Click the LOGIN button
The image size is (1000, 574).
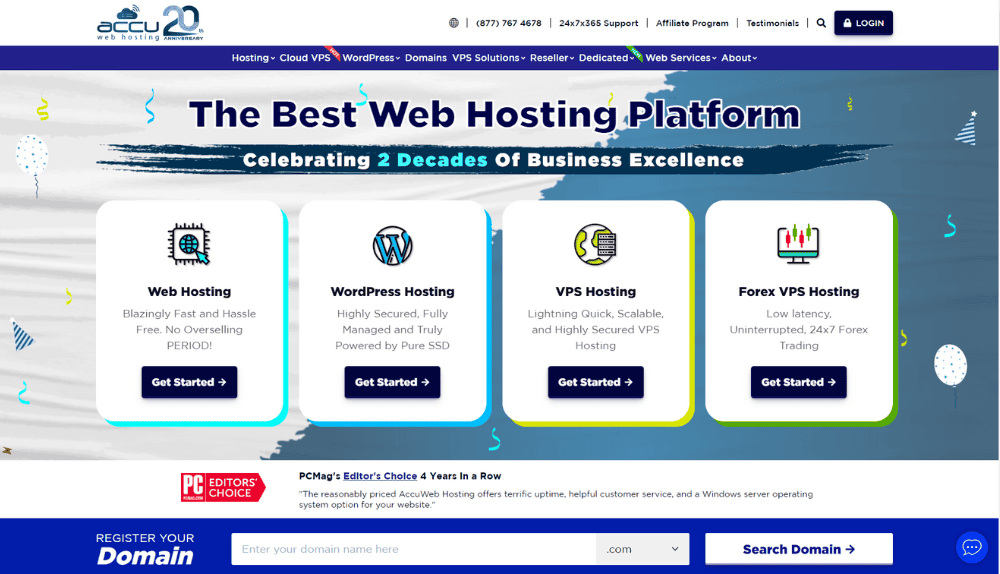tap(864, 23)
